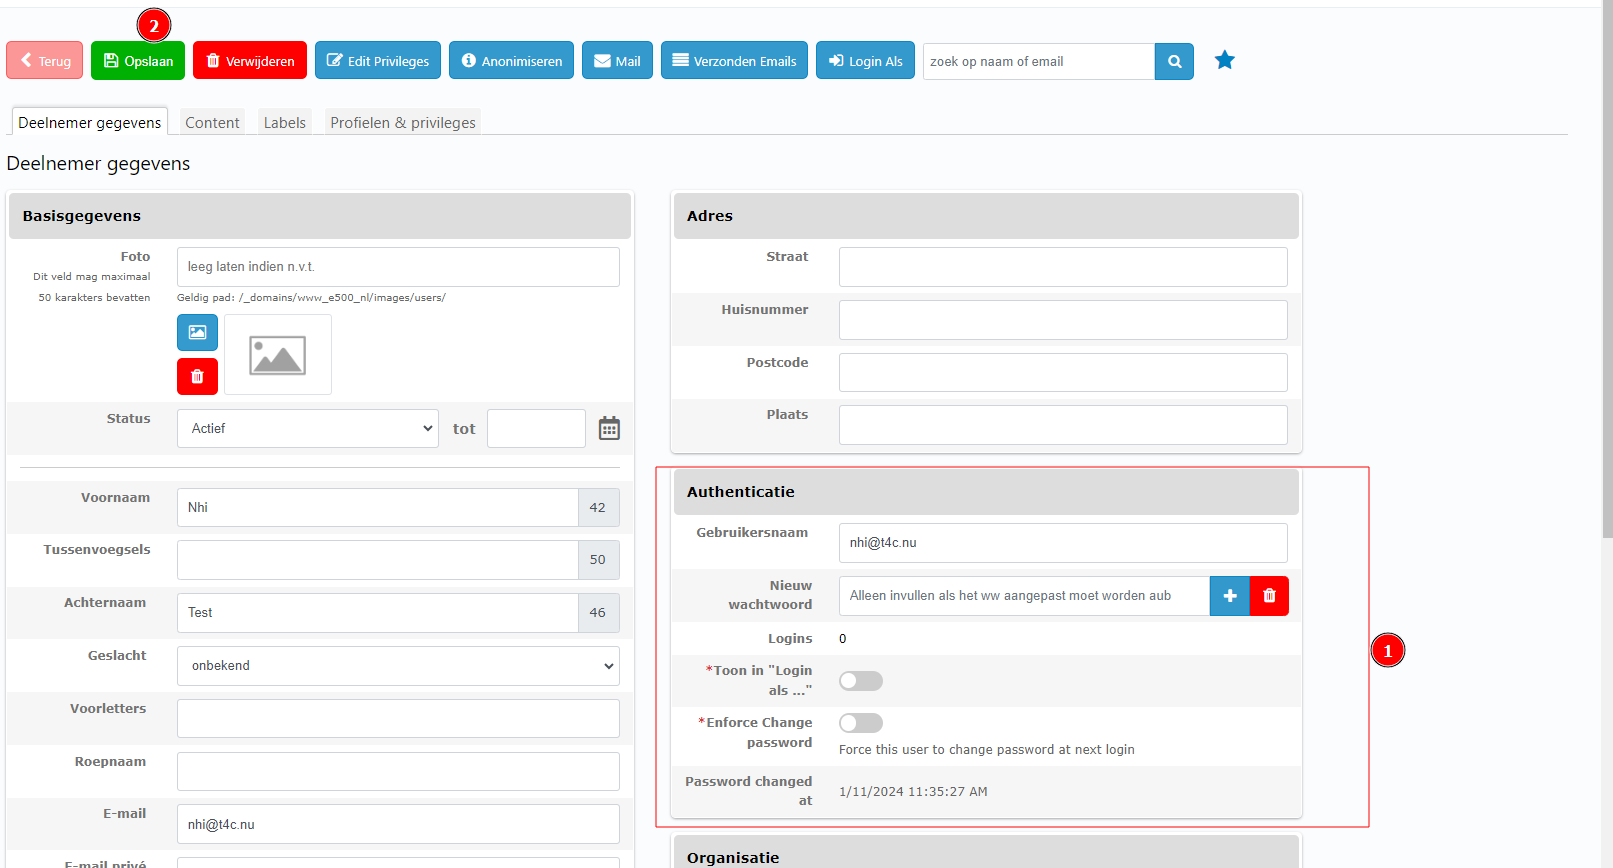Select the Labels tab

285,123
